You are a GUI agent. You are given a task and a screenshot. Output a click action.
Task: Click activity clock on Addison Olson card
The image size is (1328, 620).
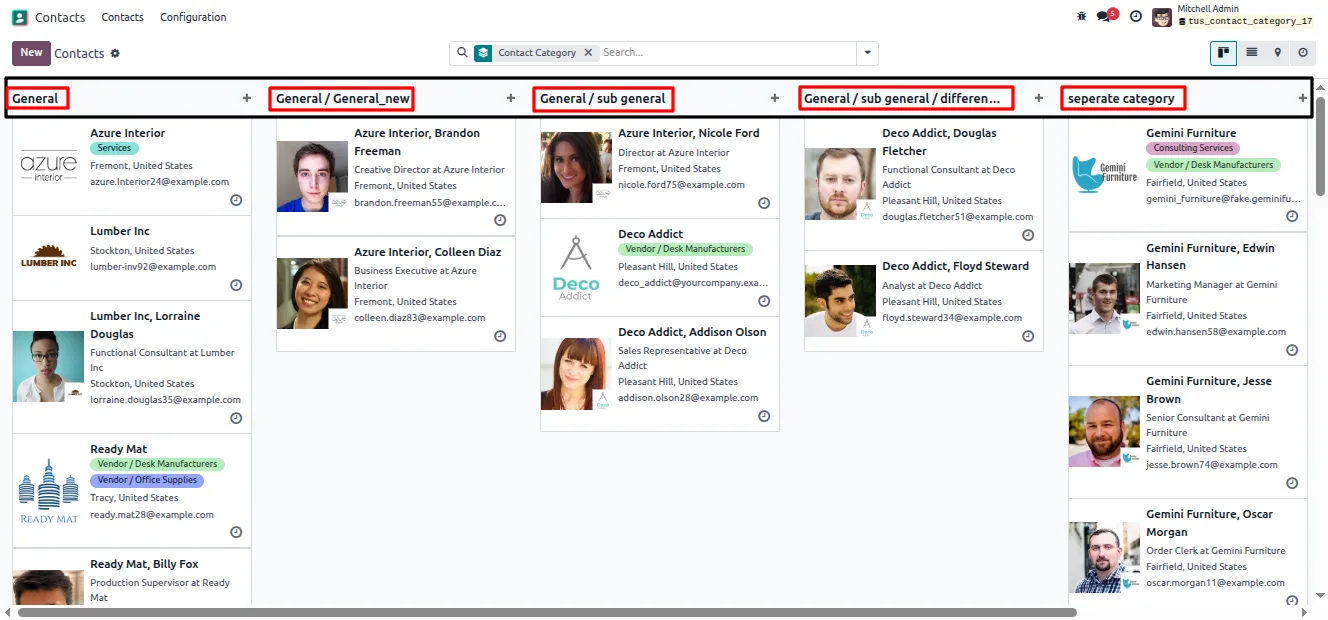pyautogui.click(x=764, y=416)
